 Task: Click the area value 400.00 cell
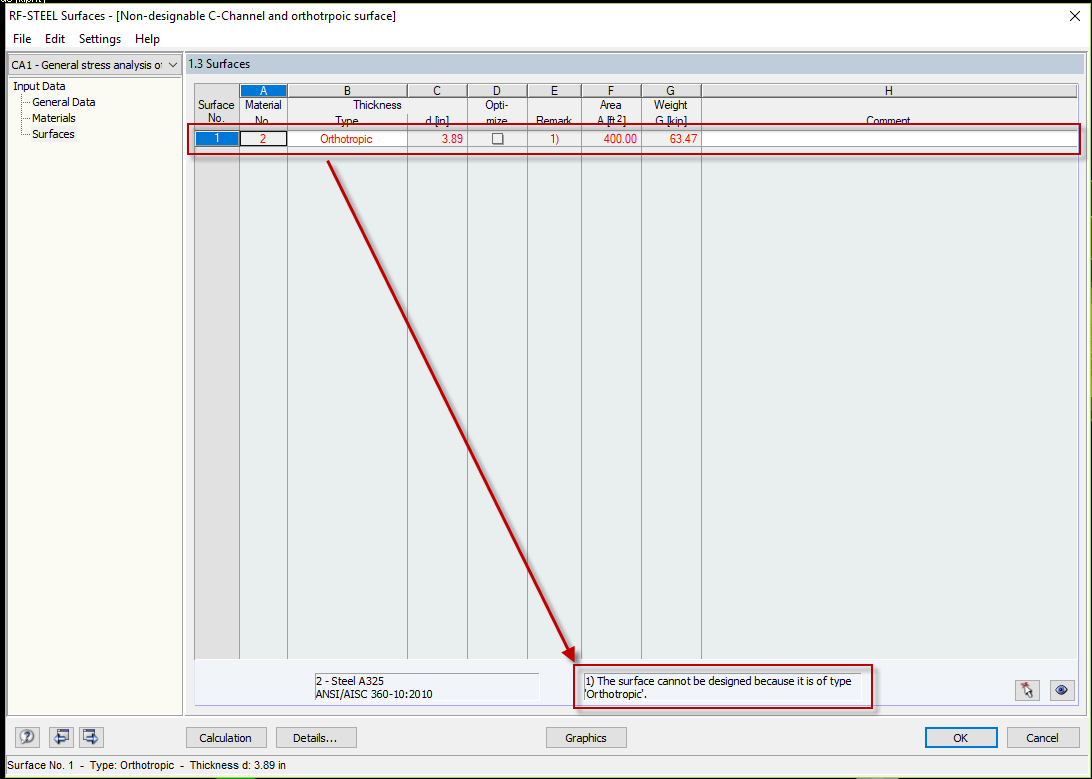click(611, 139)
